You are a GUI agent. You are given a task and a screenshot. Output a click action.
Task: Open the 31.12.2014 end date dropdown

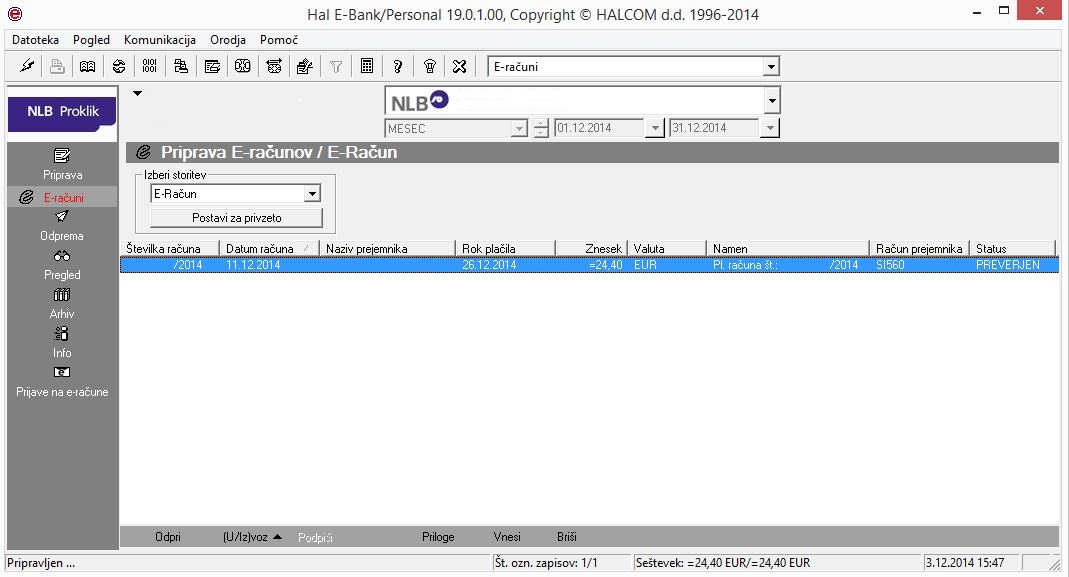(770, 128)
